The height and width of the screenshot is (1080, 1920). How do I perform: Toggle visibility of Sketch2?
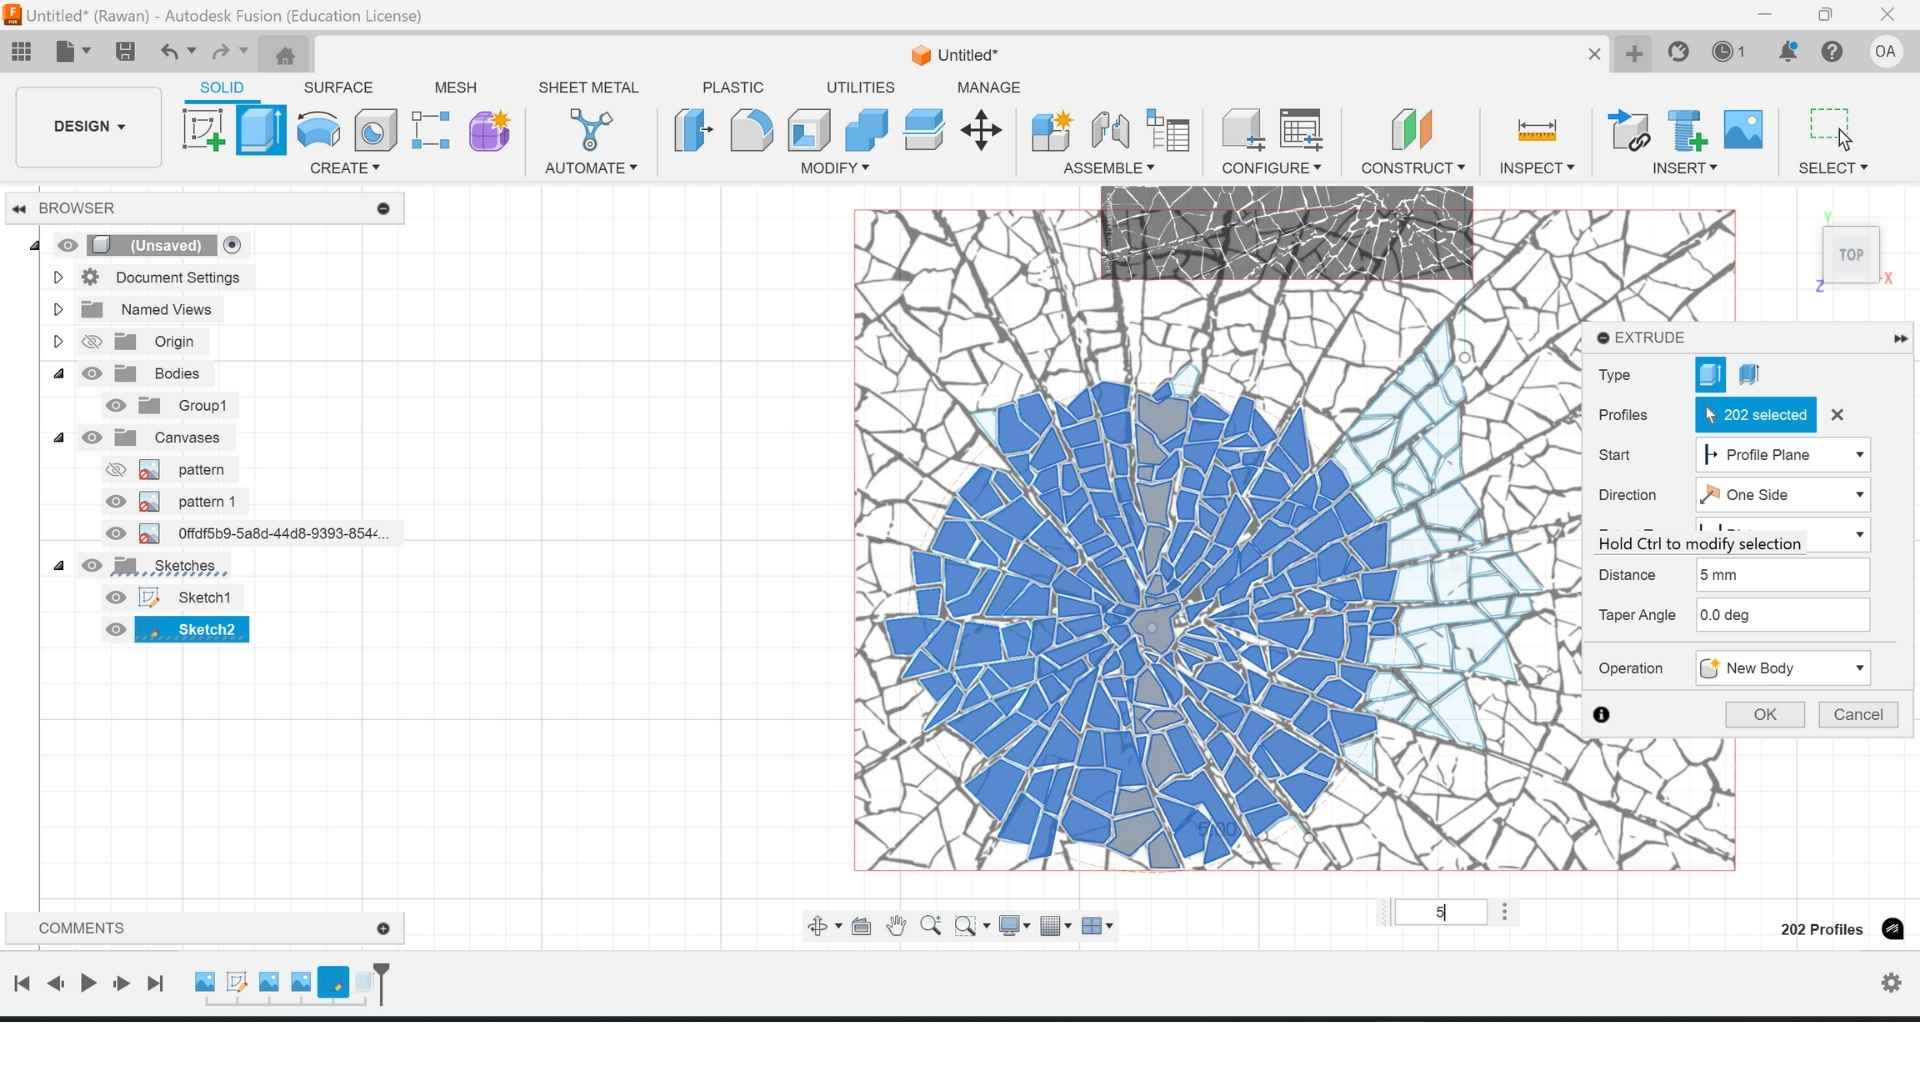[x=116, y=630]
